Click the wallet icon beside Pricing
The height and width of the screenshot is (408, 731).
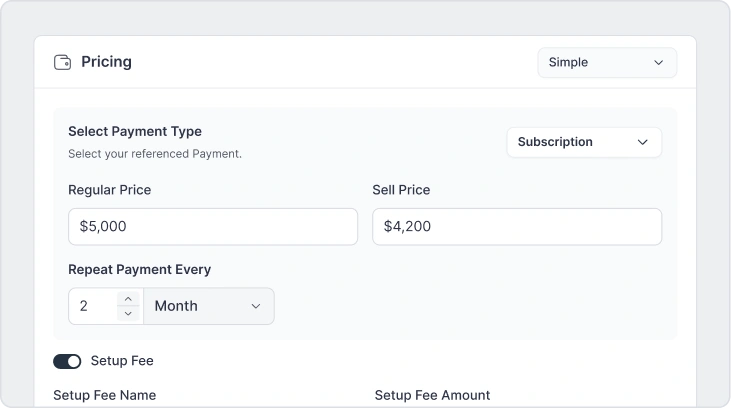tap(62, 62)
